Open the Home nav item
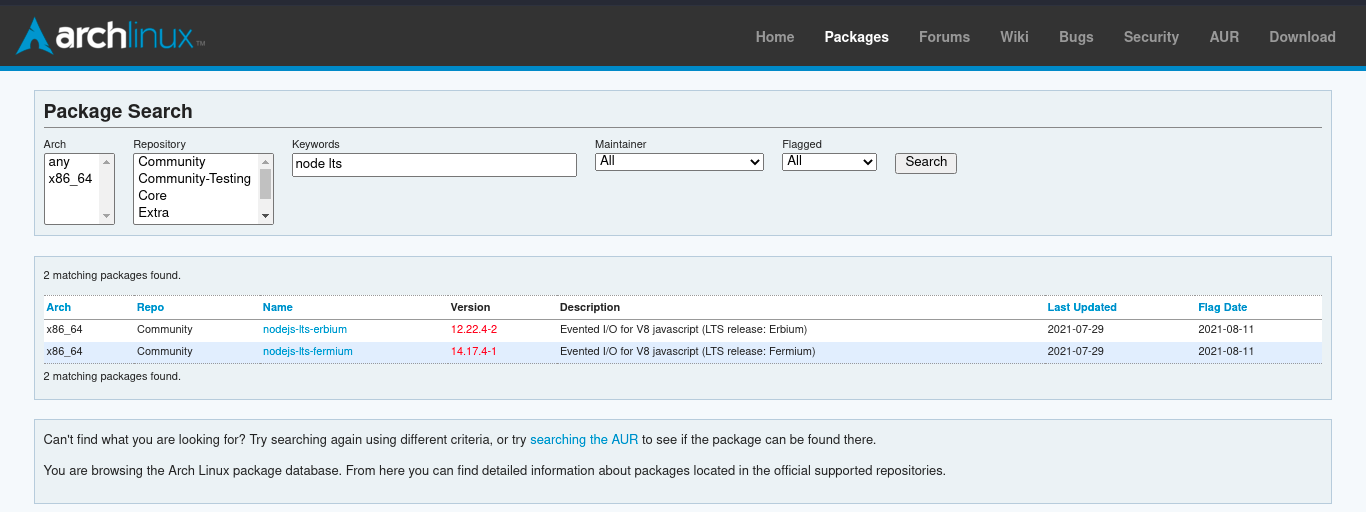The height and width of the screenshot is (512, 1366). click(x=775, y=37)
